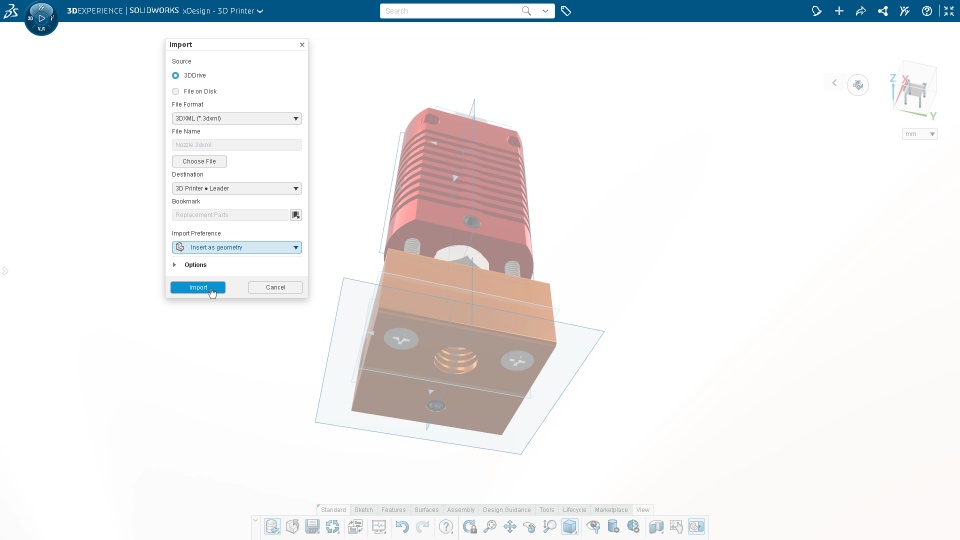Click the shaded display cube icon
Viewport: 960px width, 540px height.
569,527
